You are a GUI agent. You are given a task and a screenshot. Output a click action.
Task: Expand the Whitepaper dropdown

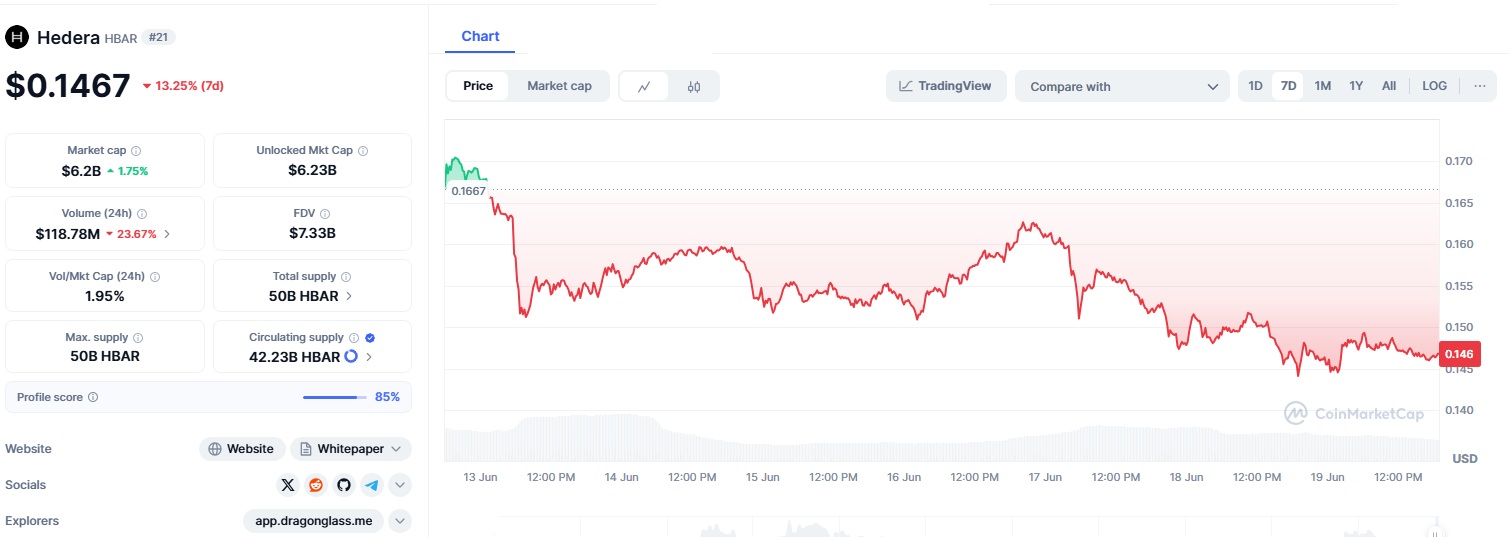pos(351,449)
